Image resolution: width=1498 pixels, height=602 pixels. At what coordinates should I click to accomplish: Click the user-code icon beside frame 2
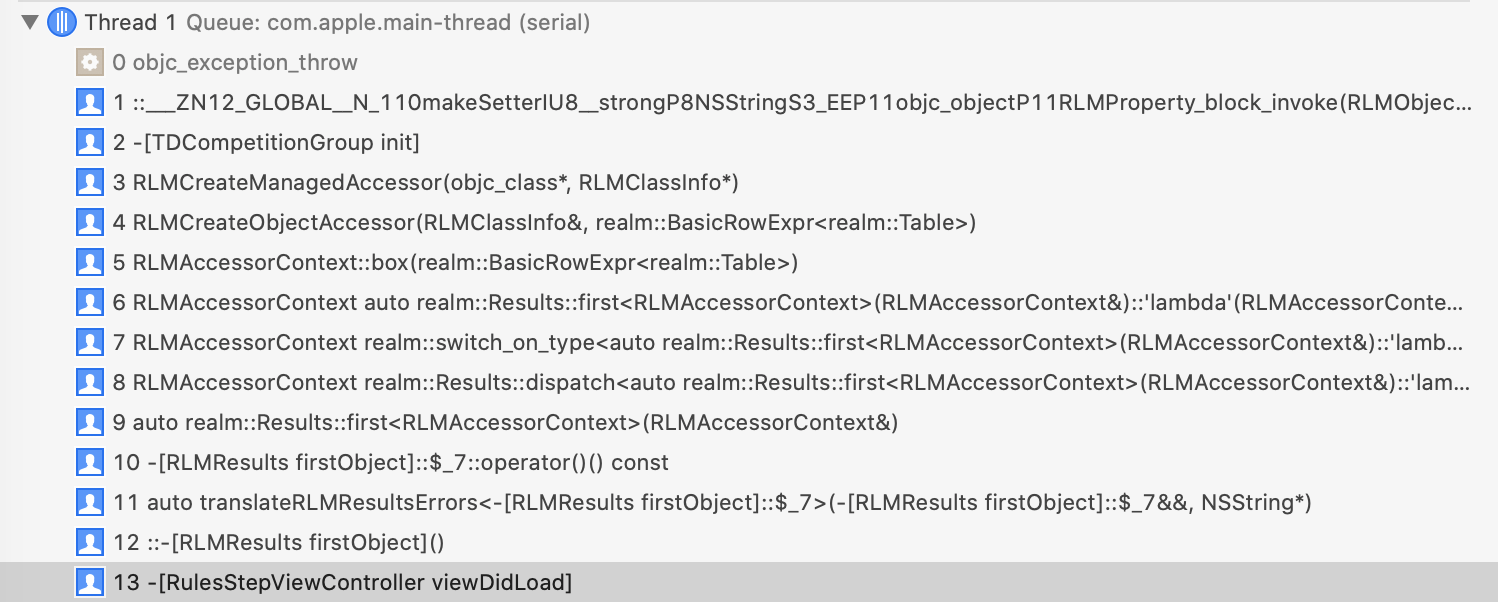click(x=90, y=142)
